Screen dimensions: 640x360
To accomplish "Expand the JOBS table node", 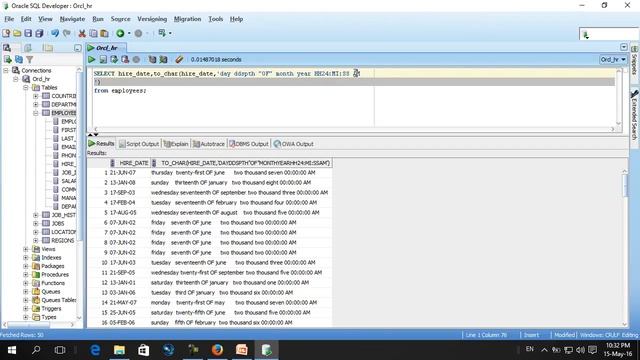I will tap(36, 224).
